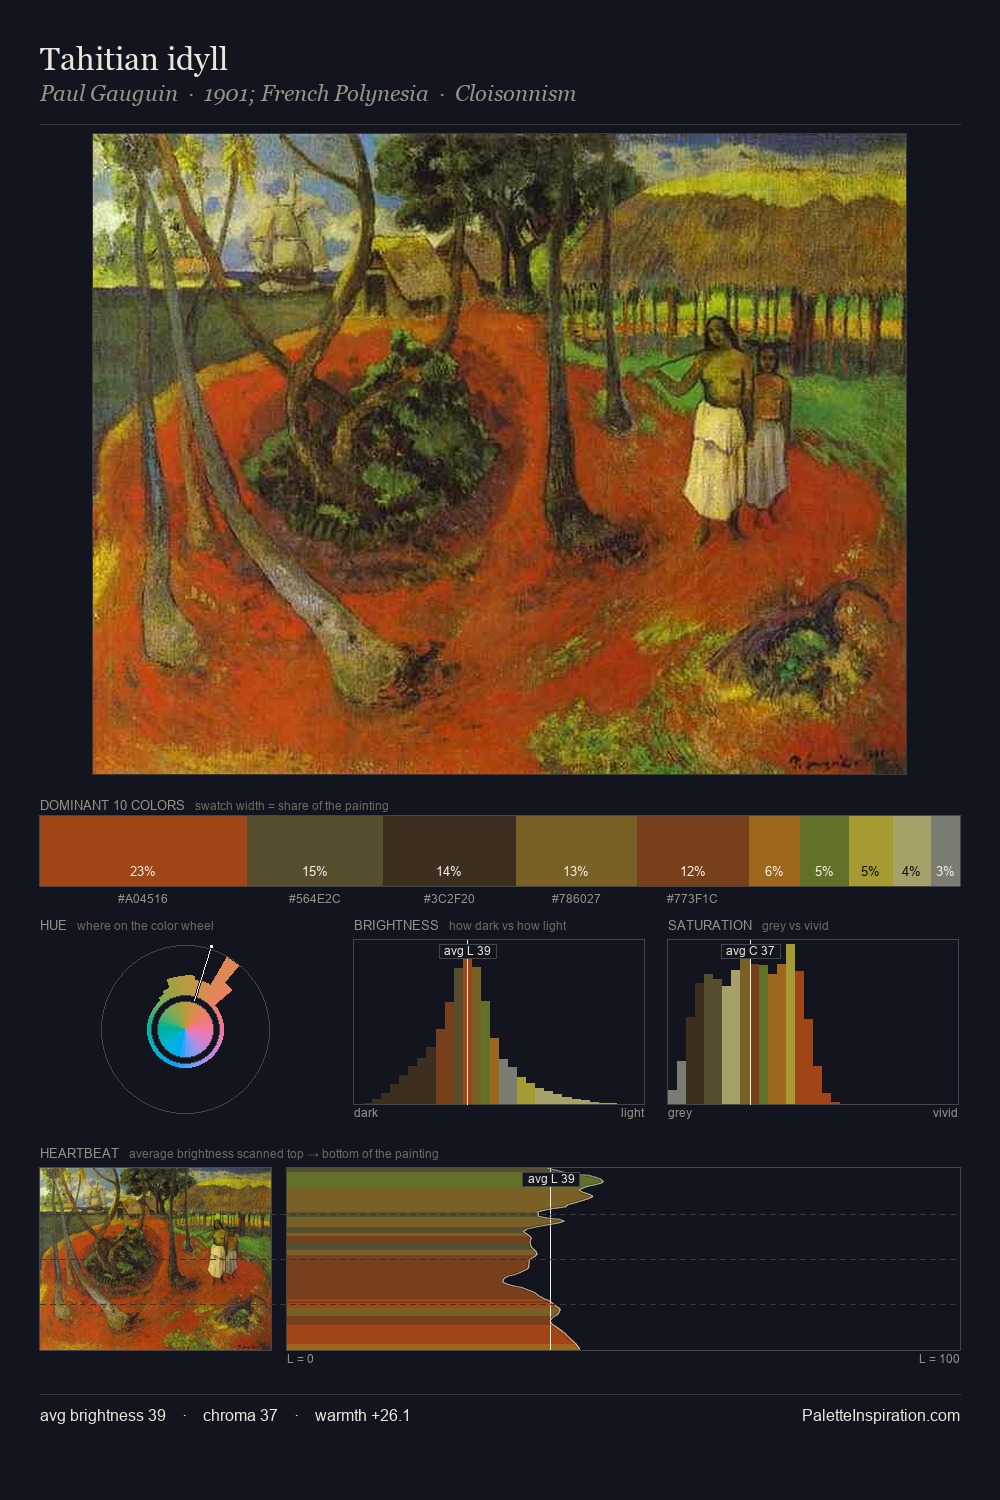This screenshot has height=1500, width=1000.
Task: Click the small painting thumbnail in Heartbeat
Action: pyautogui.click(x=156, y=1259)
